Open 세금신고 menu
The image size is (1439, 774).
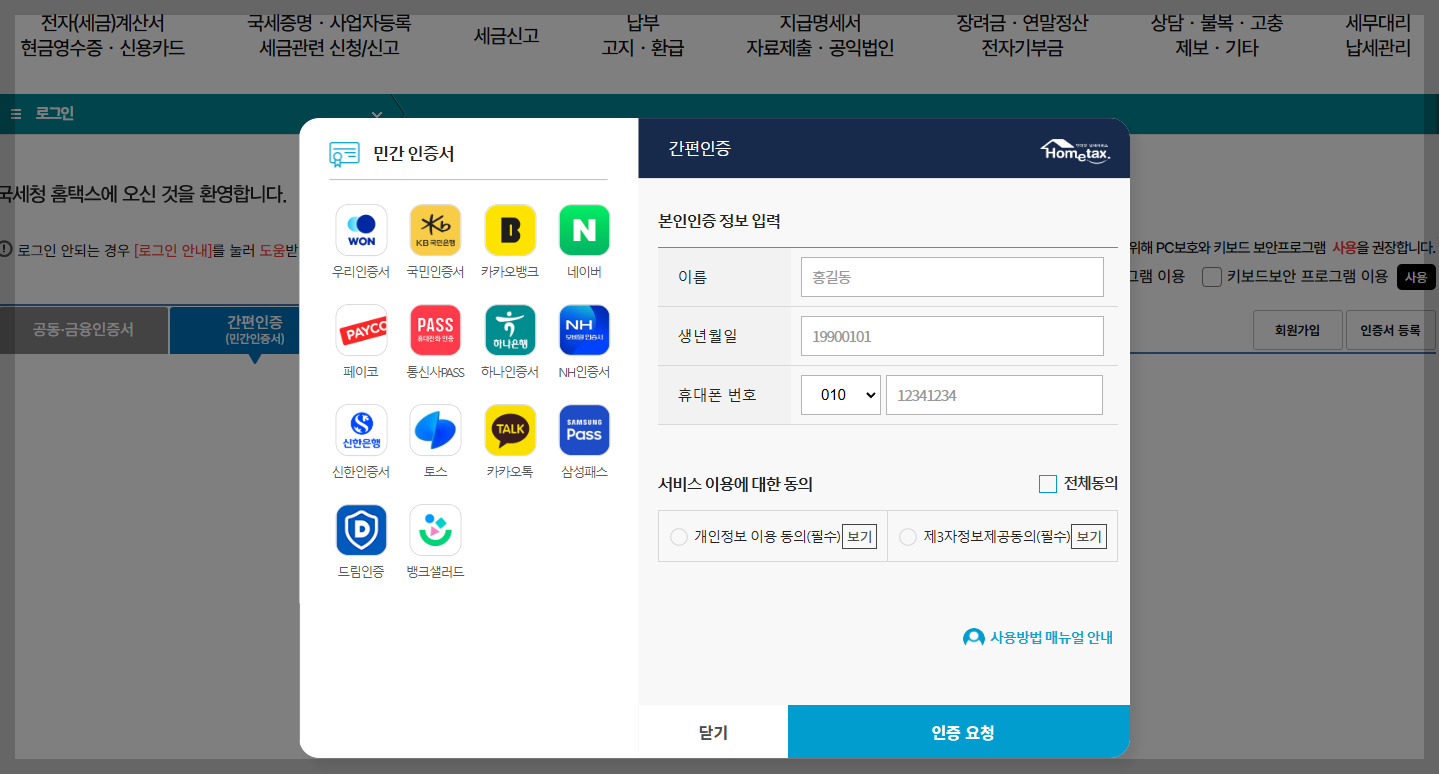coord(506,36)
